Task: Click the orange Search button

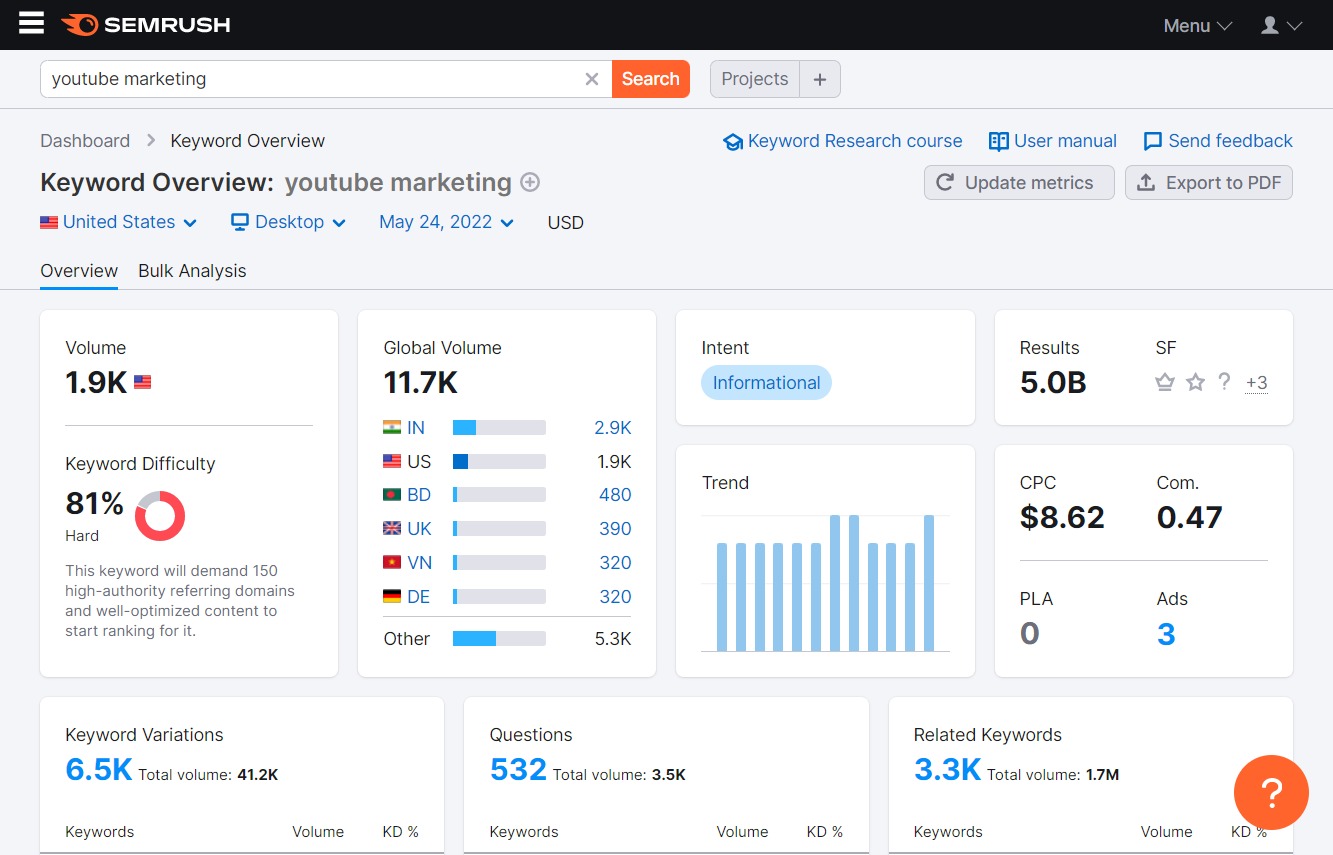Action: 651,79
